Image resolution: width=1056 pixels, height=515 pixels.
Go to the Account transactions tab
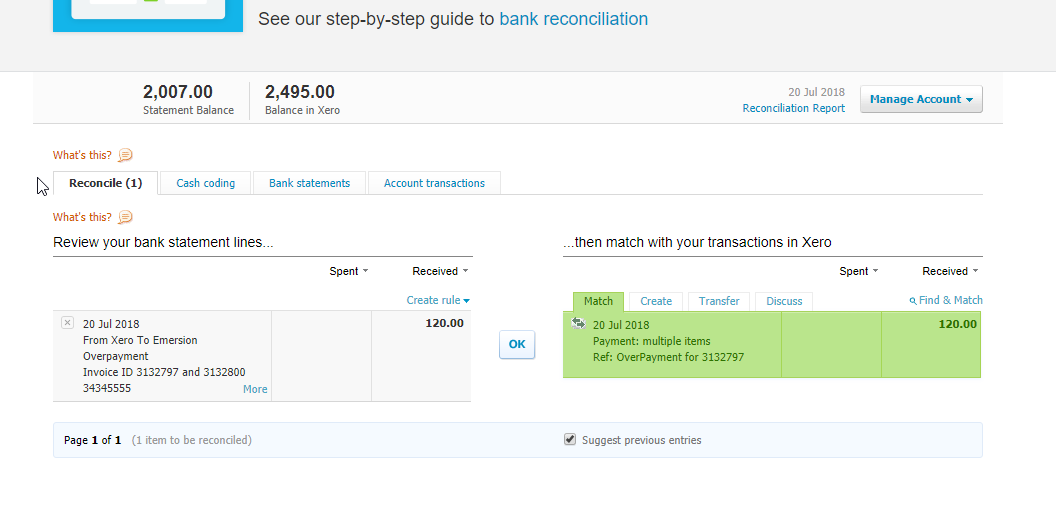[434, 183]
